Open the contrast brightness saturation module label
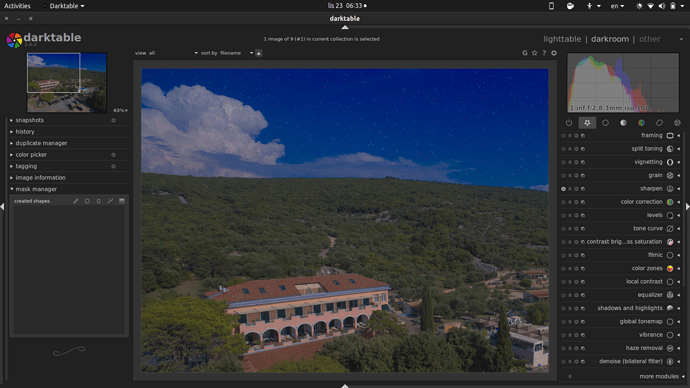The image size is (690, 388). pos(624,242)
